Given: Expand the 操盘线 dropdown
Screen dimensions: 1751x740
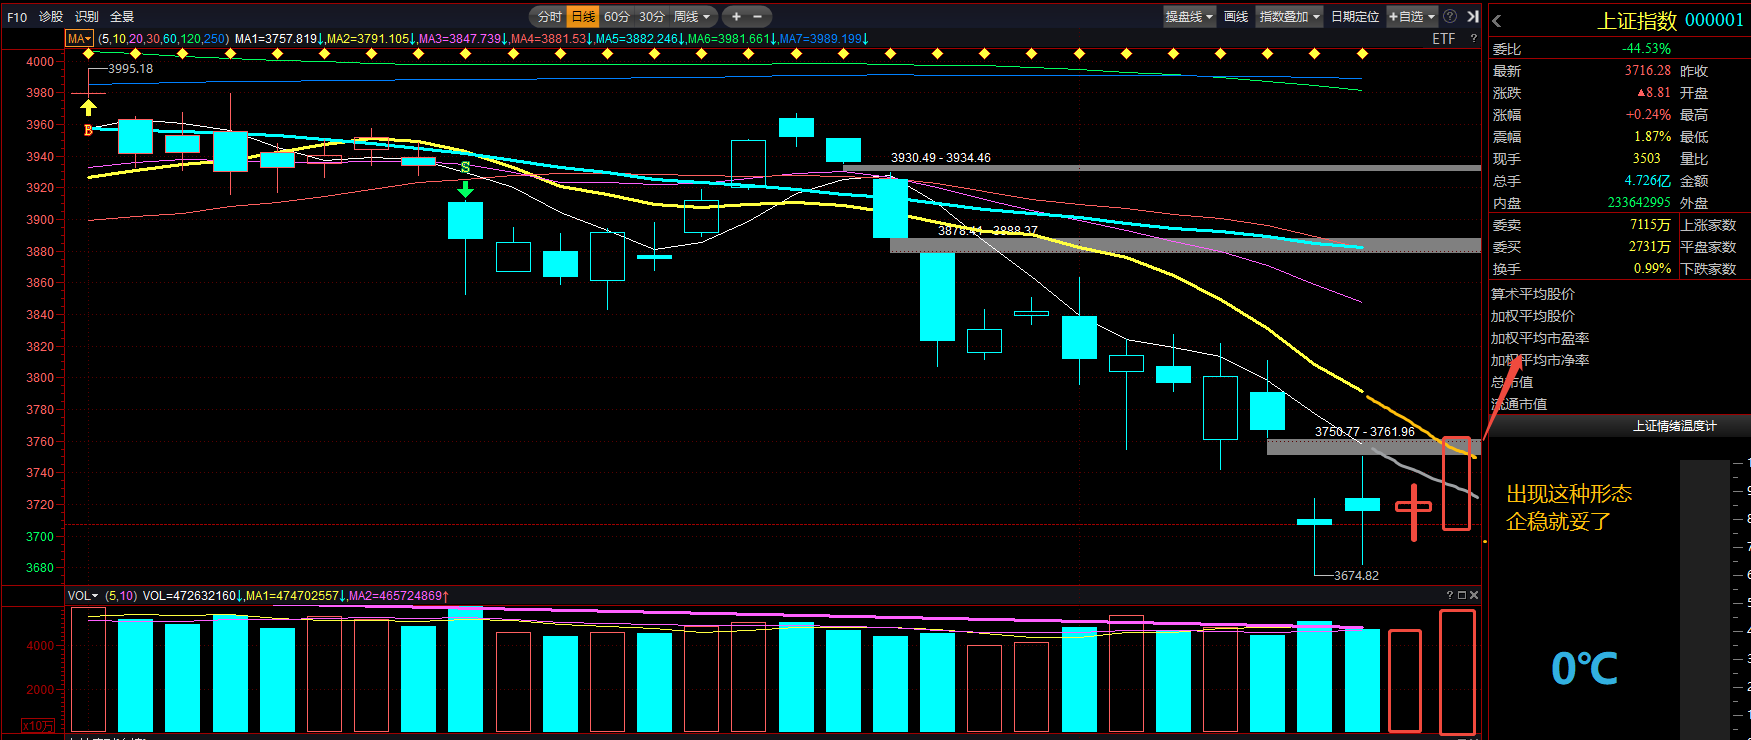Looking at the screenshot, I should coord(1189,16).
